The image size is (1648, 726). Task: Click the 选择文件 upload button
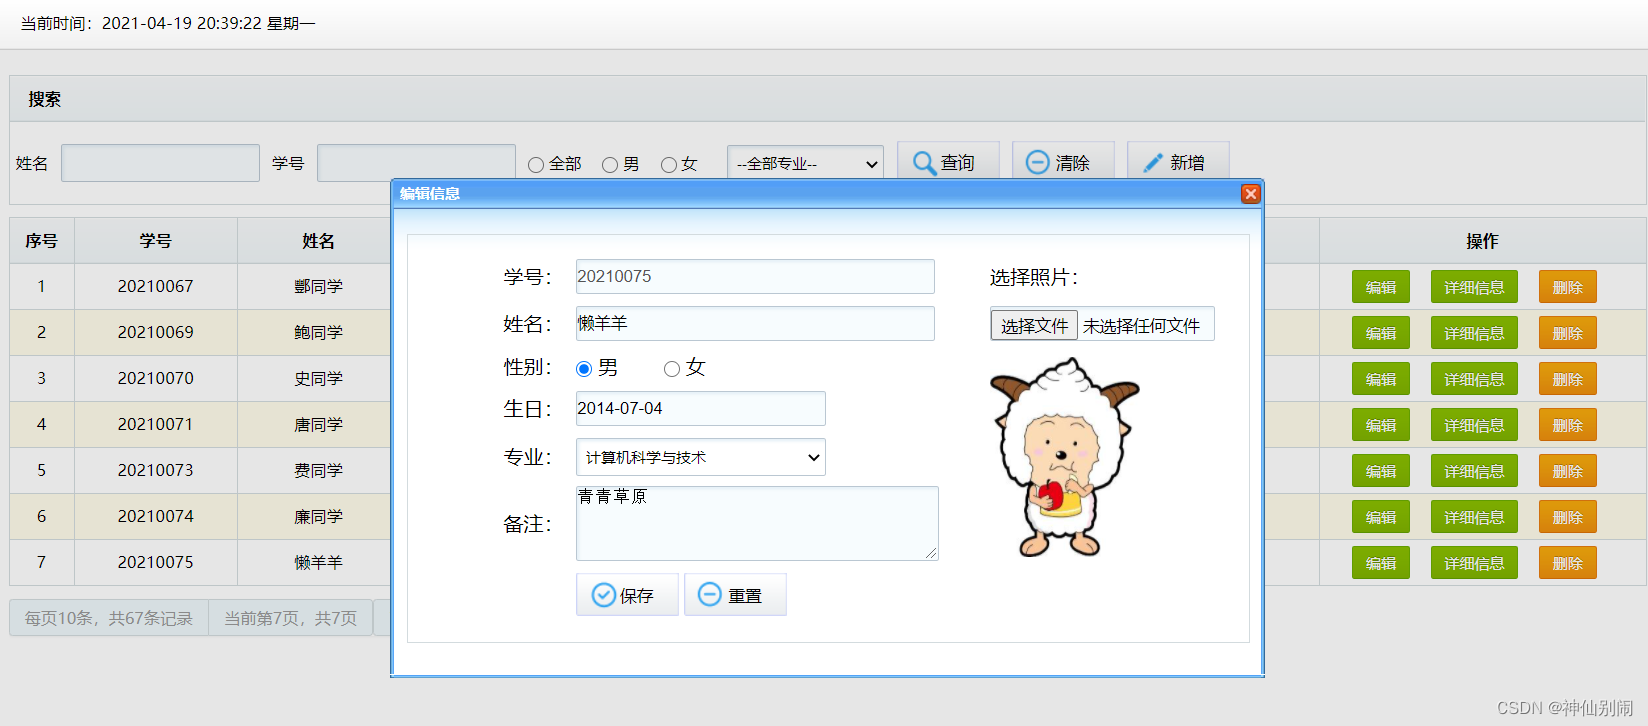(1034, 325)
